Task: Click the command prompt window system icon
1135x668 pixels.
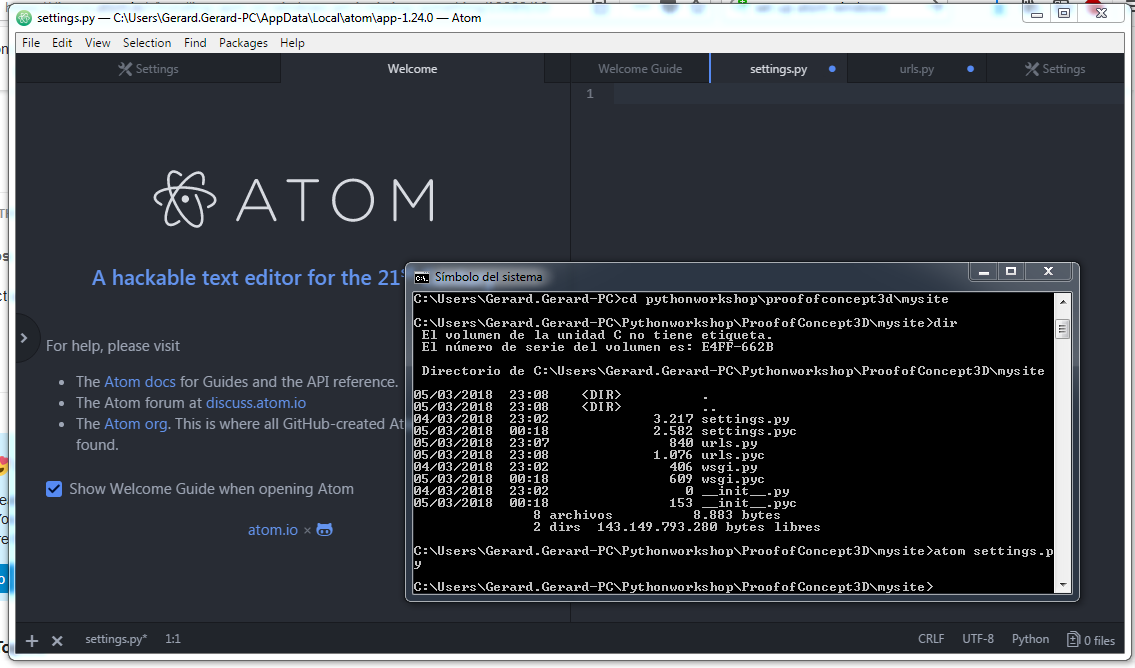Action: pos(421,277)
